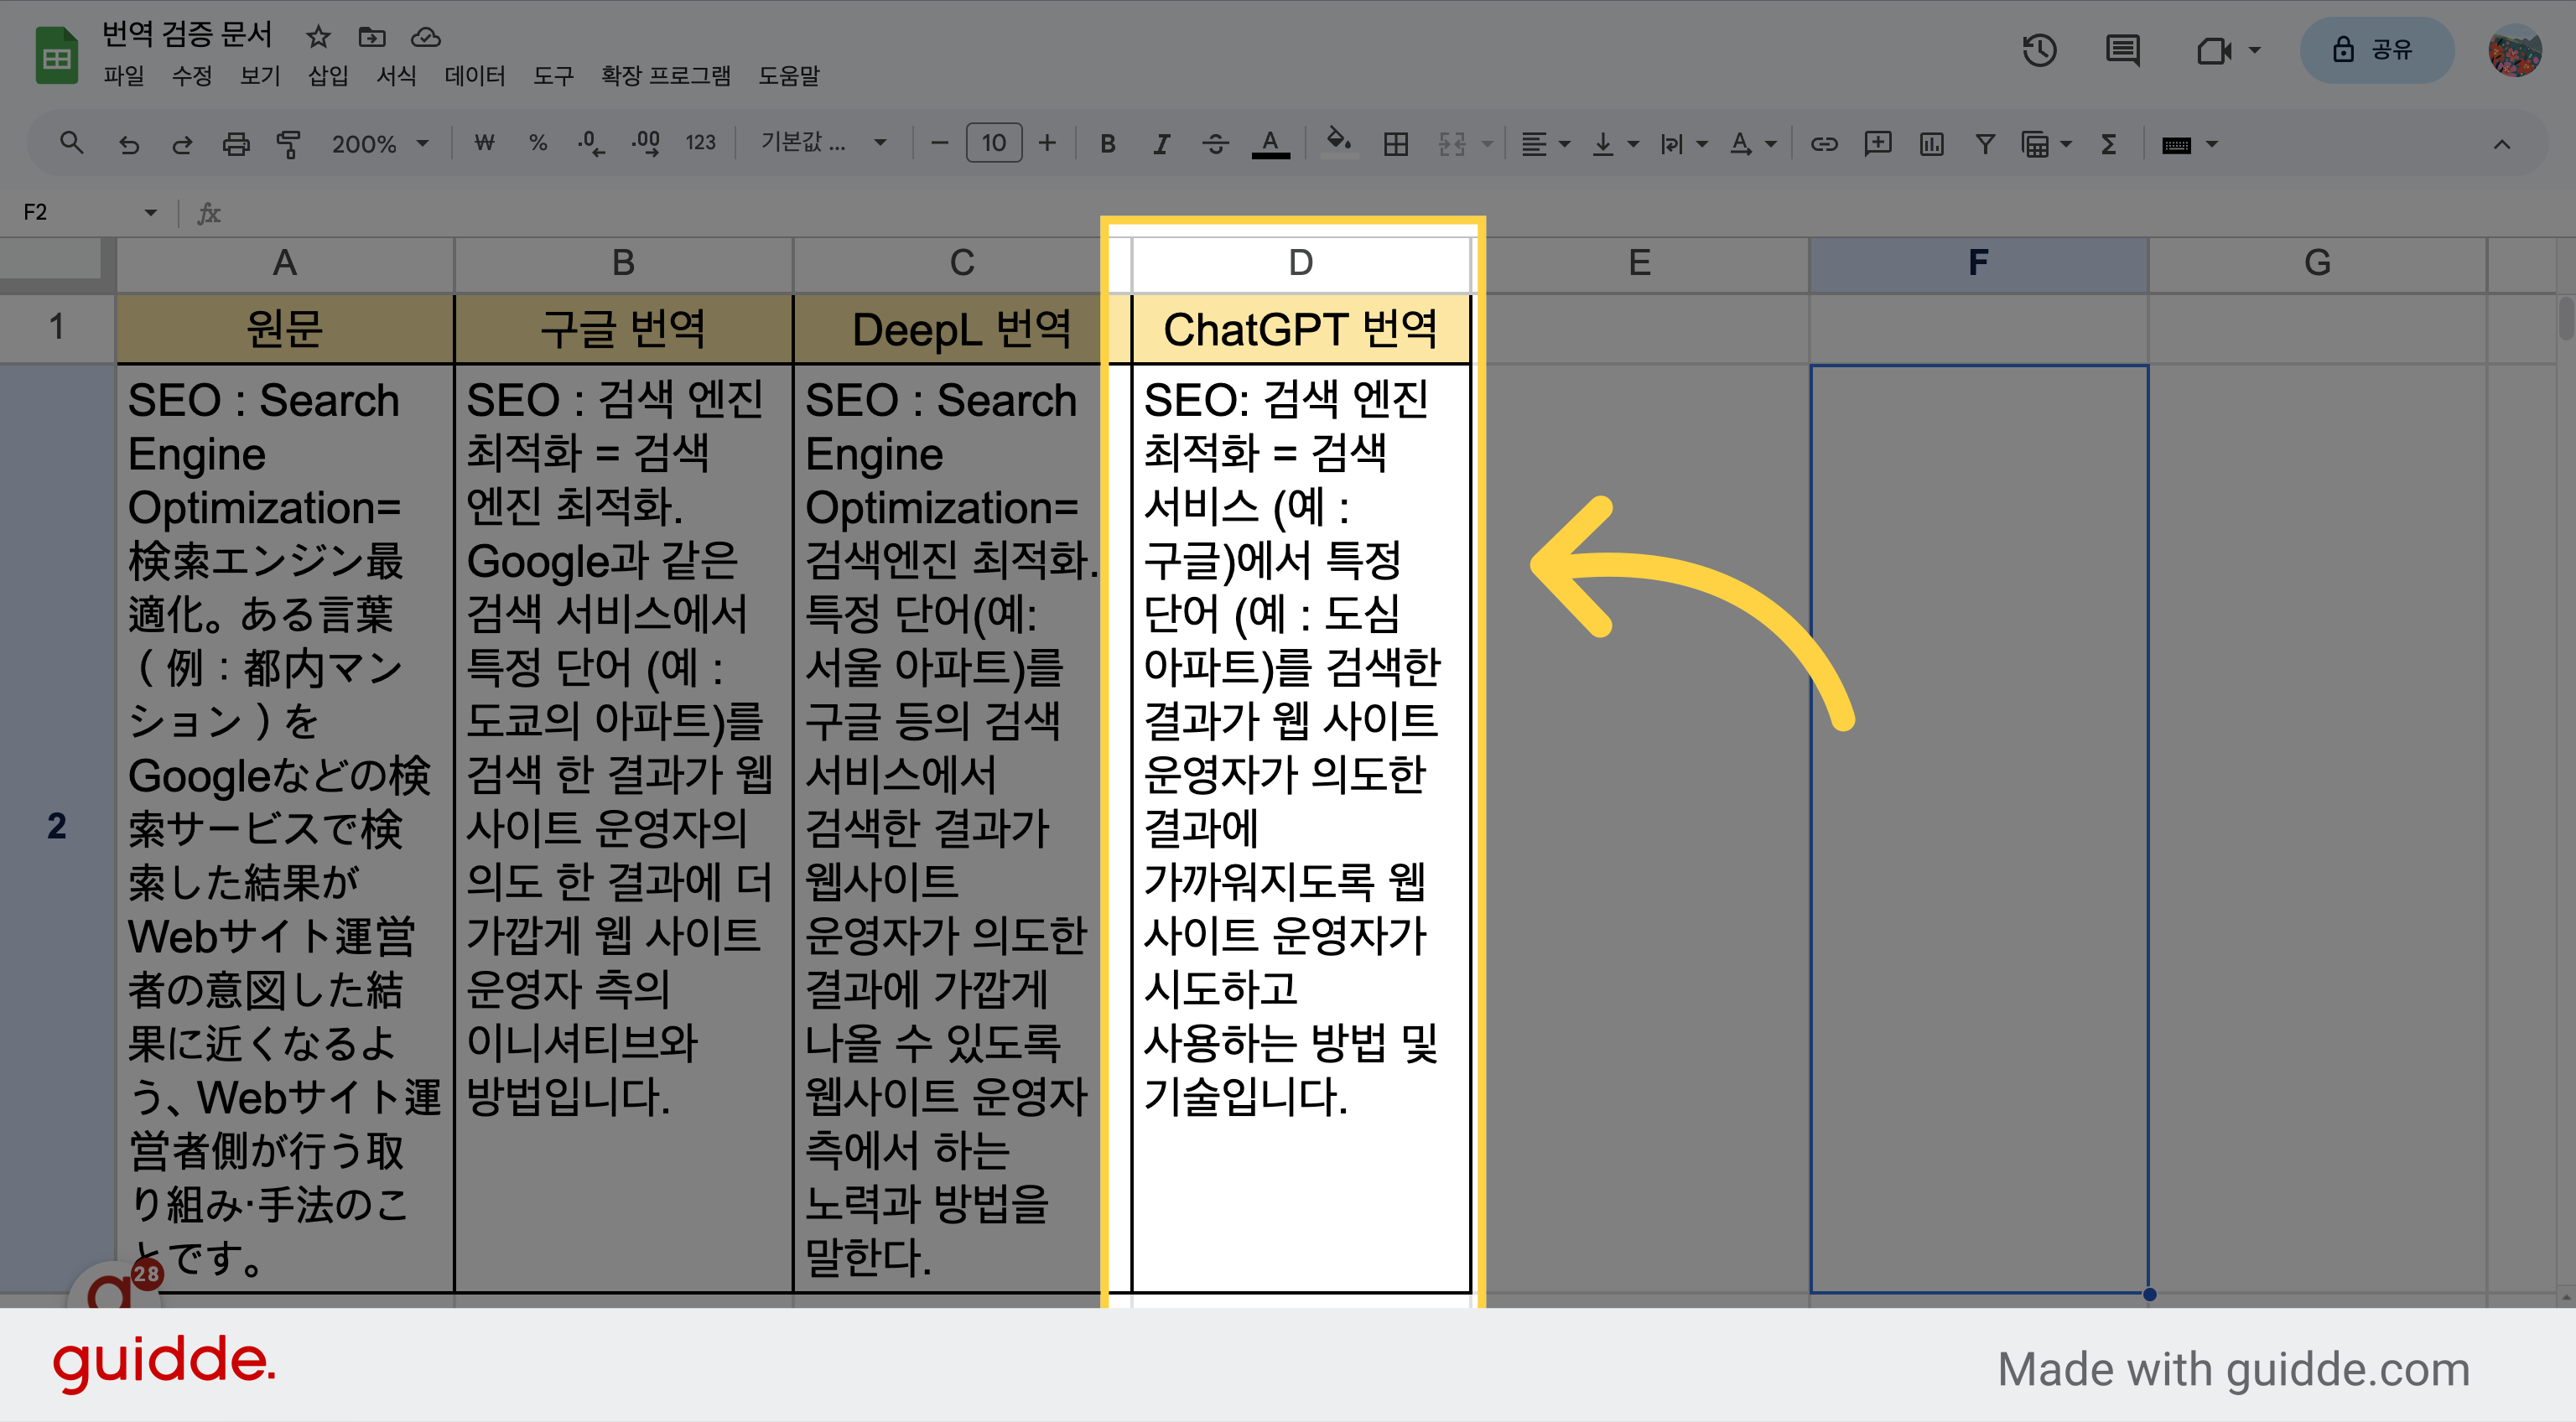This screenshot has height=1422, width=2576.
Task: Toggle bold formatting
Action: point(1107,144)
